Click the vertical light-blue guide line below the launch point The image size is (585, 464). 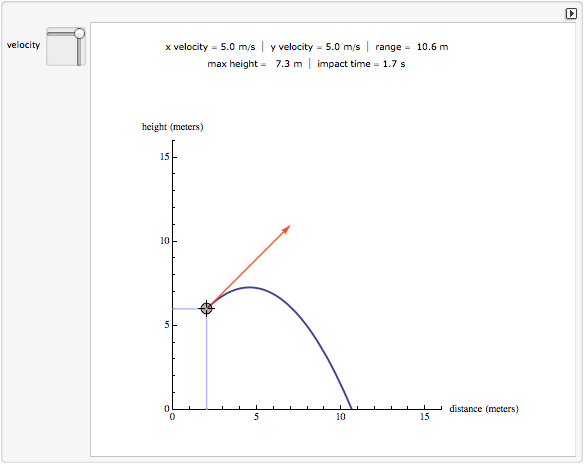pyautogui.click(x=207, y=362)
